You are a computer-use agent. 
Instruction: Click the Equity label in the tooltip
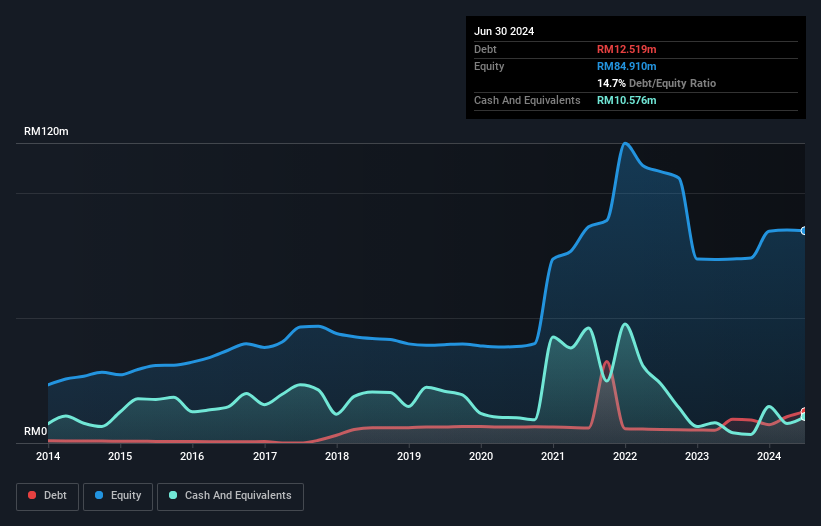[x=489, y=66]
